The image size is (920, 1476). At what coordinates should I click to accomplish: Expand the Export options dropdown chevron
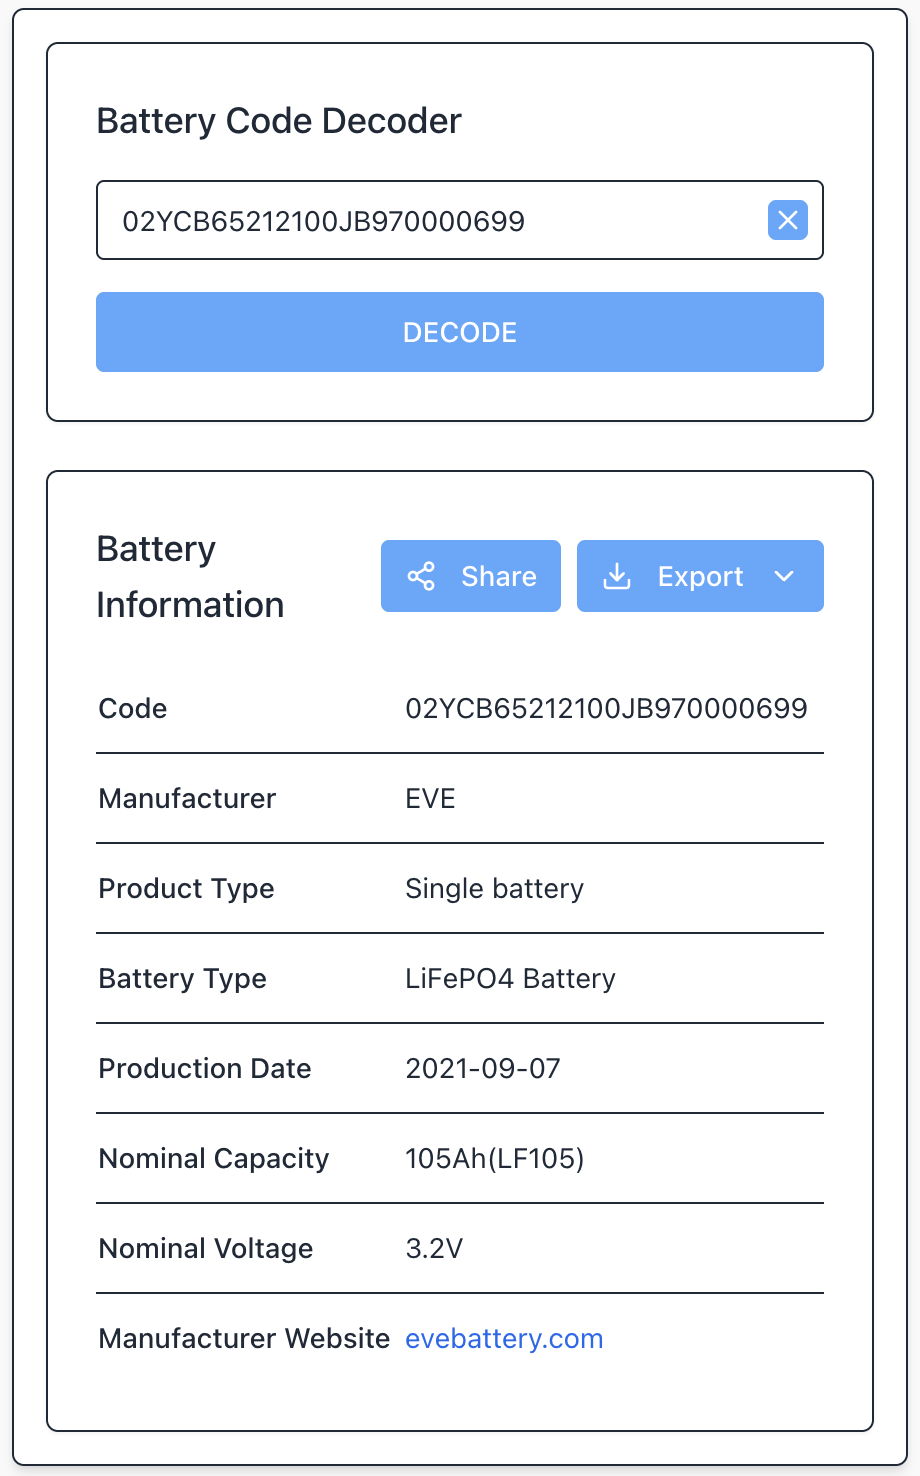coord(785,576)
